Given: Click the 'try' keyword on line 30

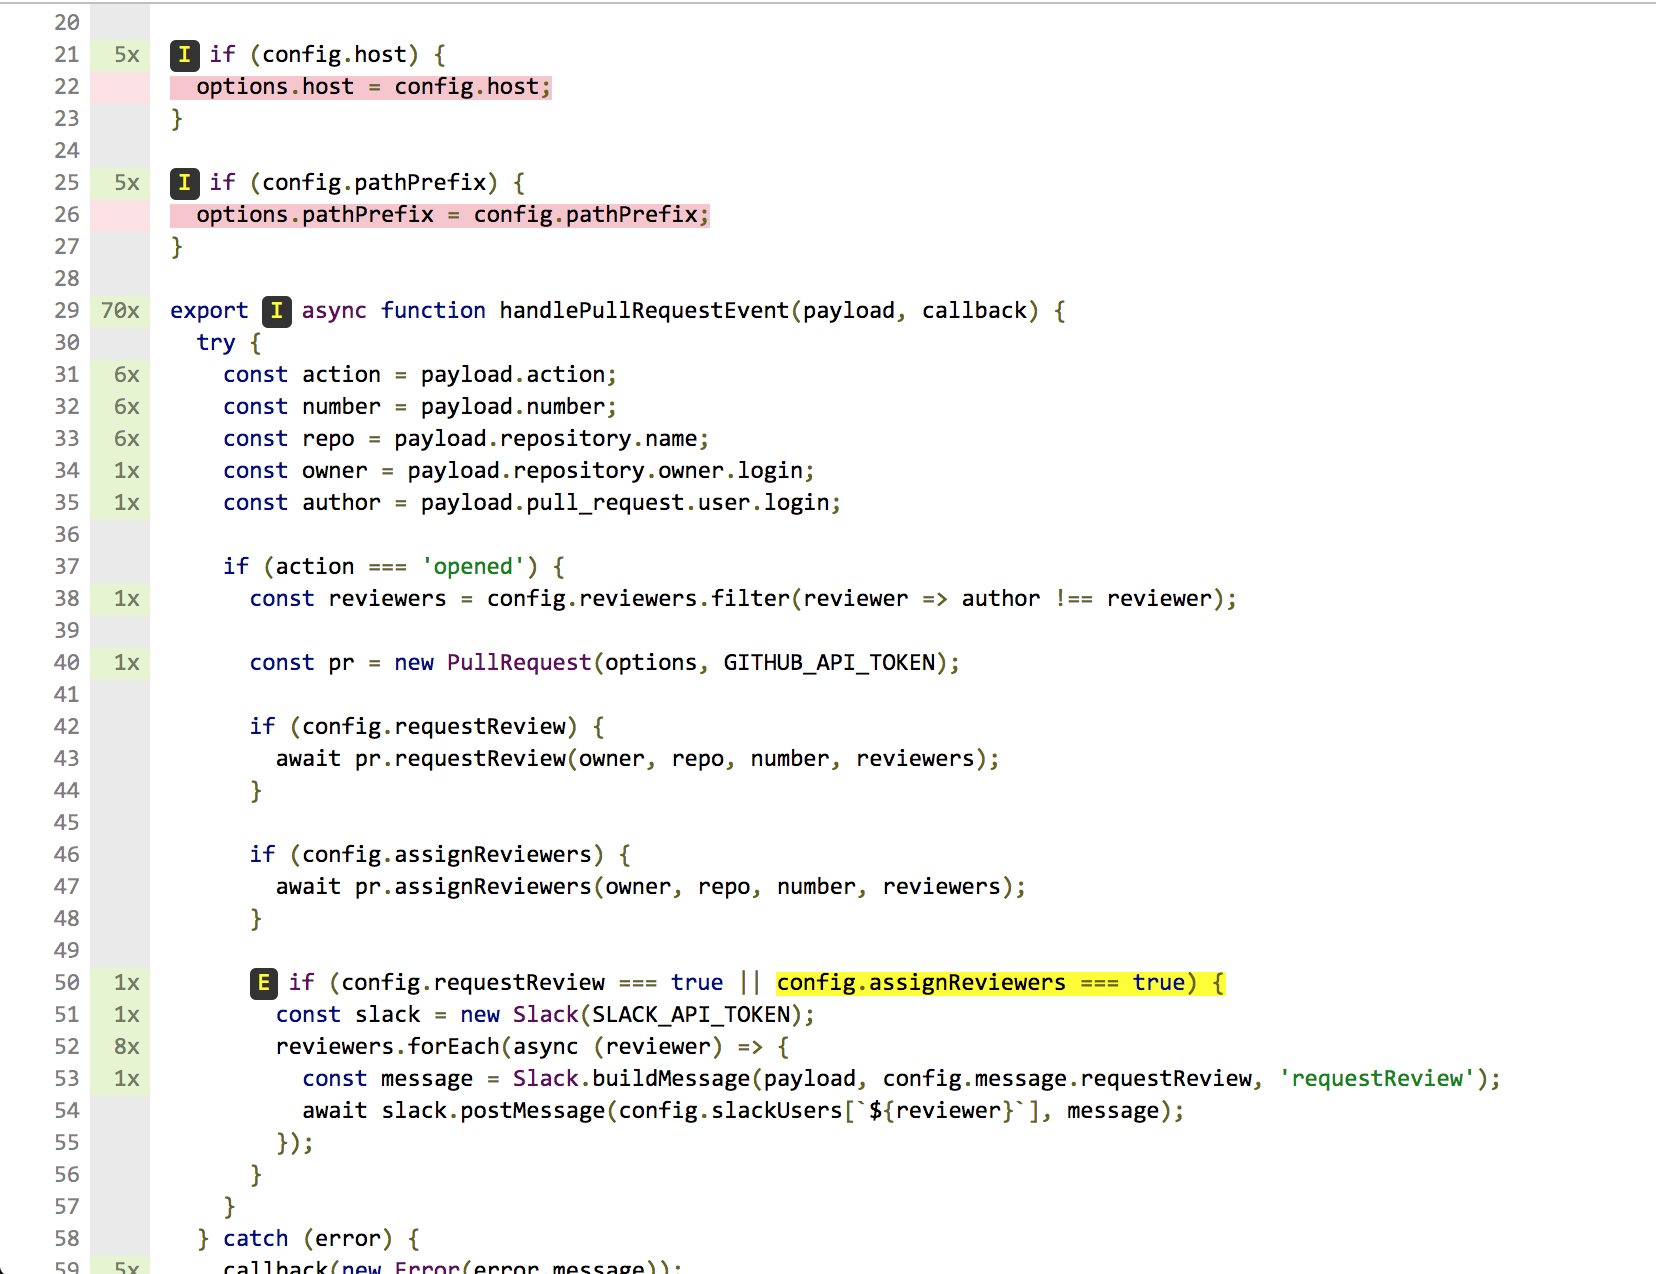Looking at the screenshot, I should click(216, 343).
